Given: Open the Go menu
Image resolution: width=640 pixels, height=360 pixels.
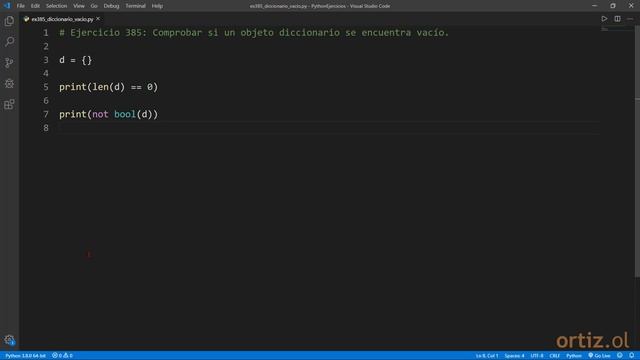Looking at the screenshot, I should click(x=94, y=6).
